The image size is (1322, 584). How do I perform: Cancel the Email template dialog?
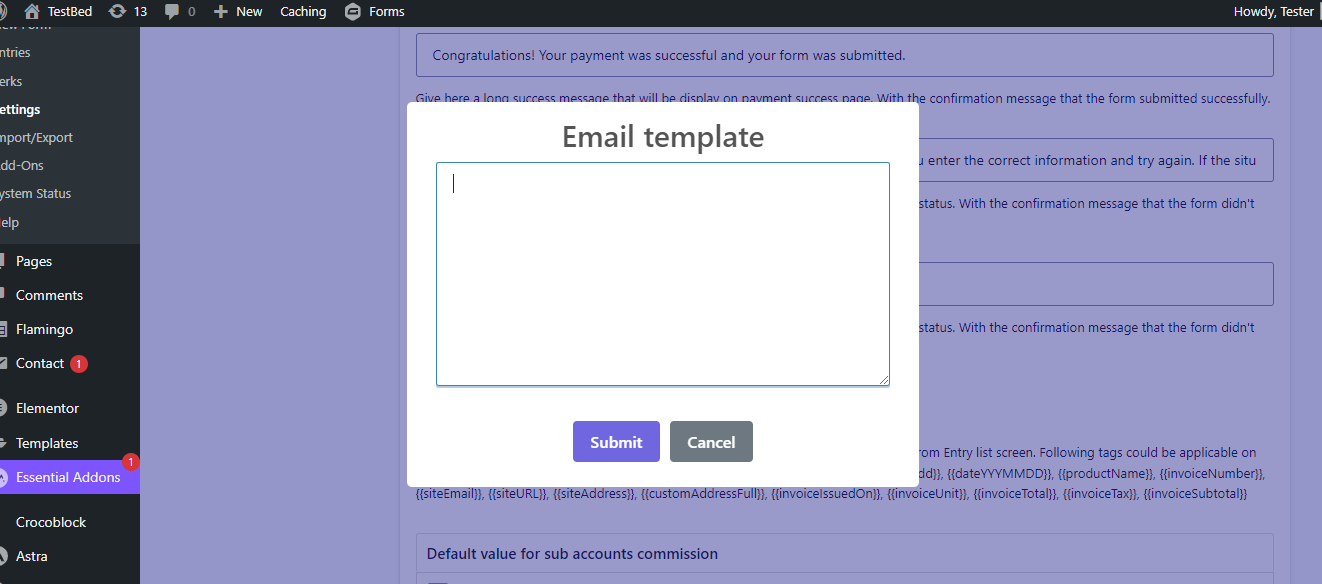711,442
